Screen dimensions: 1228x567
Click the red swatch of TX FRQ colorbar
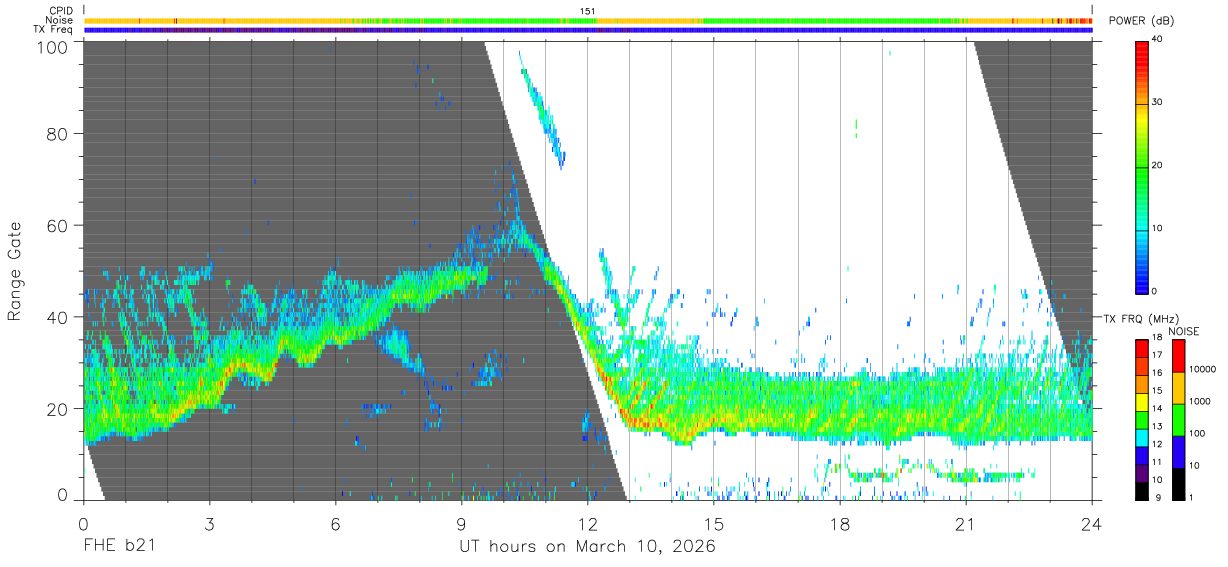1141,349
